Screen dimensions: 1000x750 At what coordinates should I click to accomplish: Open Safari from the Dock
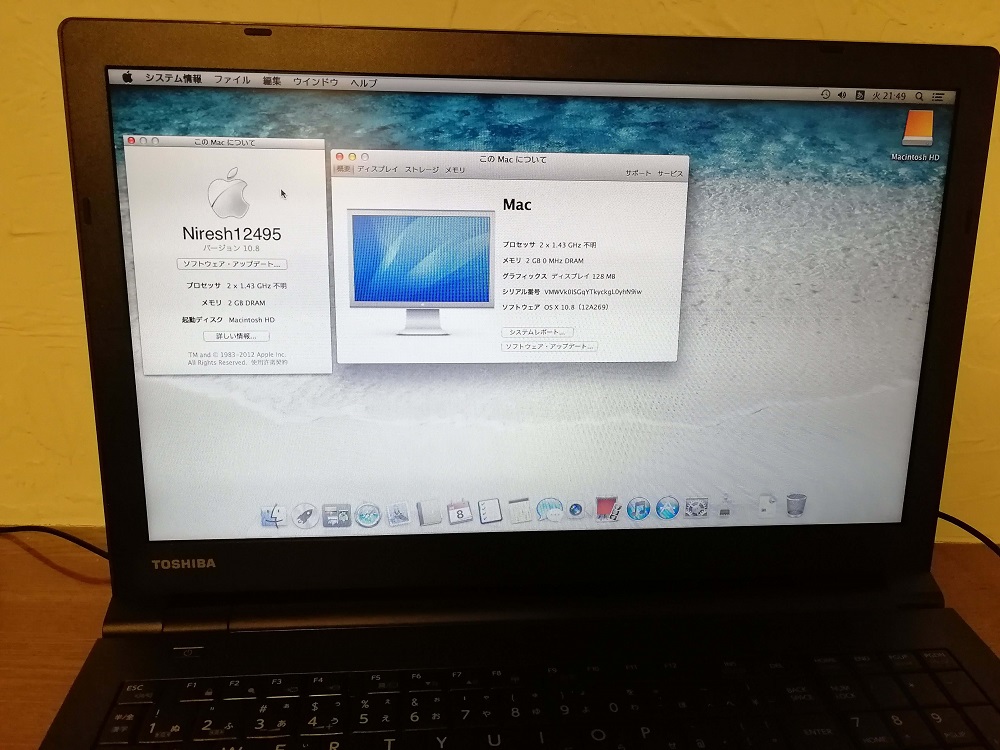tap(368, 513)
